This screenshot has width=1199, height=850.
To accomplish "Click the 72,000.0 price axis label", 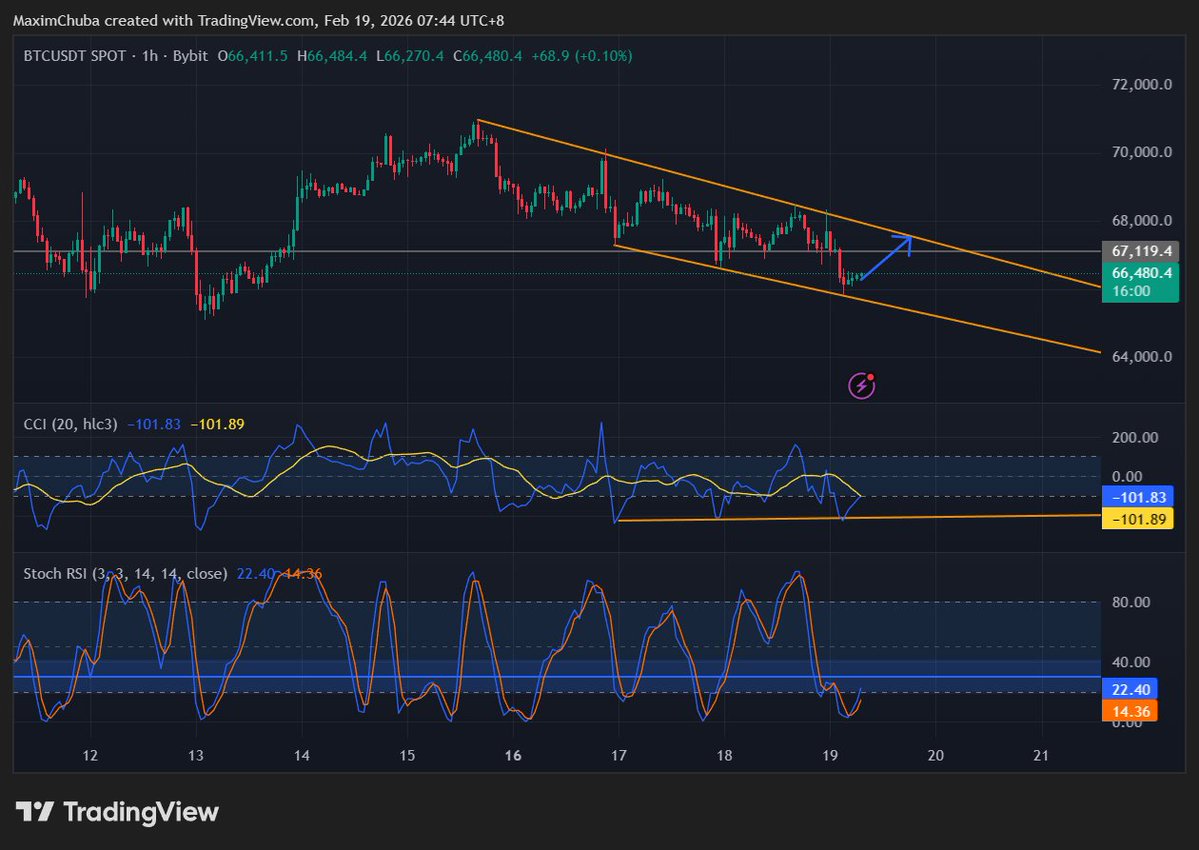I will tap(1142, 84).
